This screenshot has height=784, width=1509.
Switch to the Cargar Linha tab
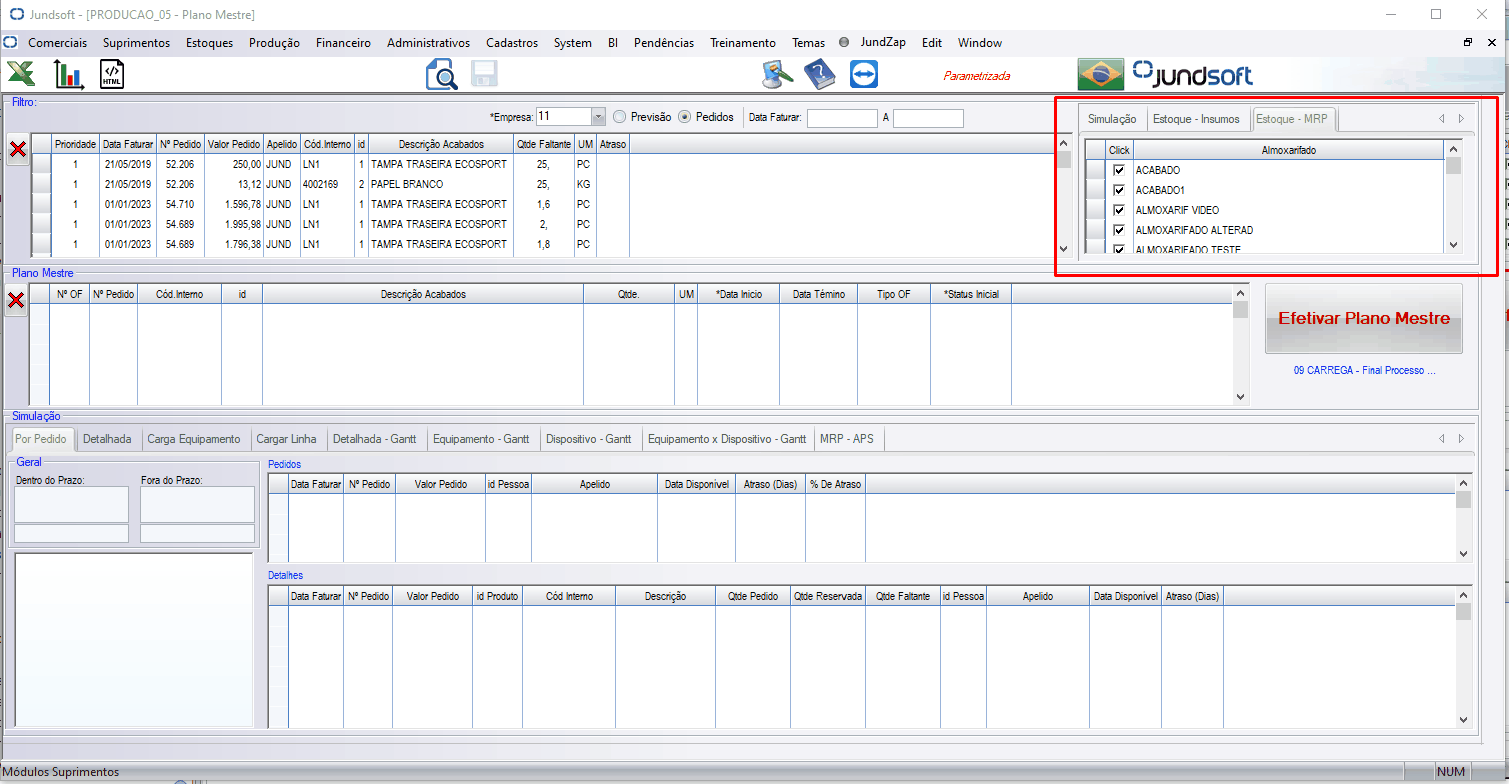pos(286,439)
